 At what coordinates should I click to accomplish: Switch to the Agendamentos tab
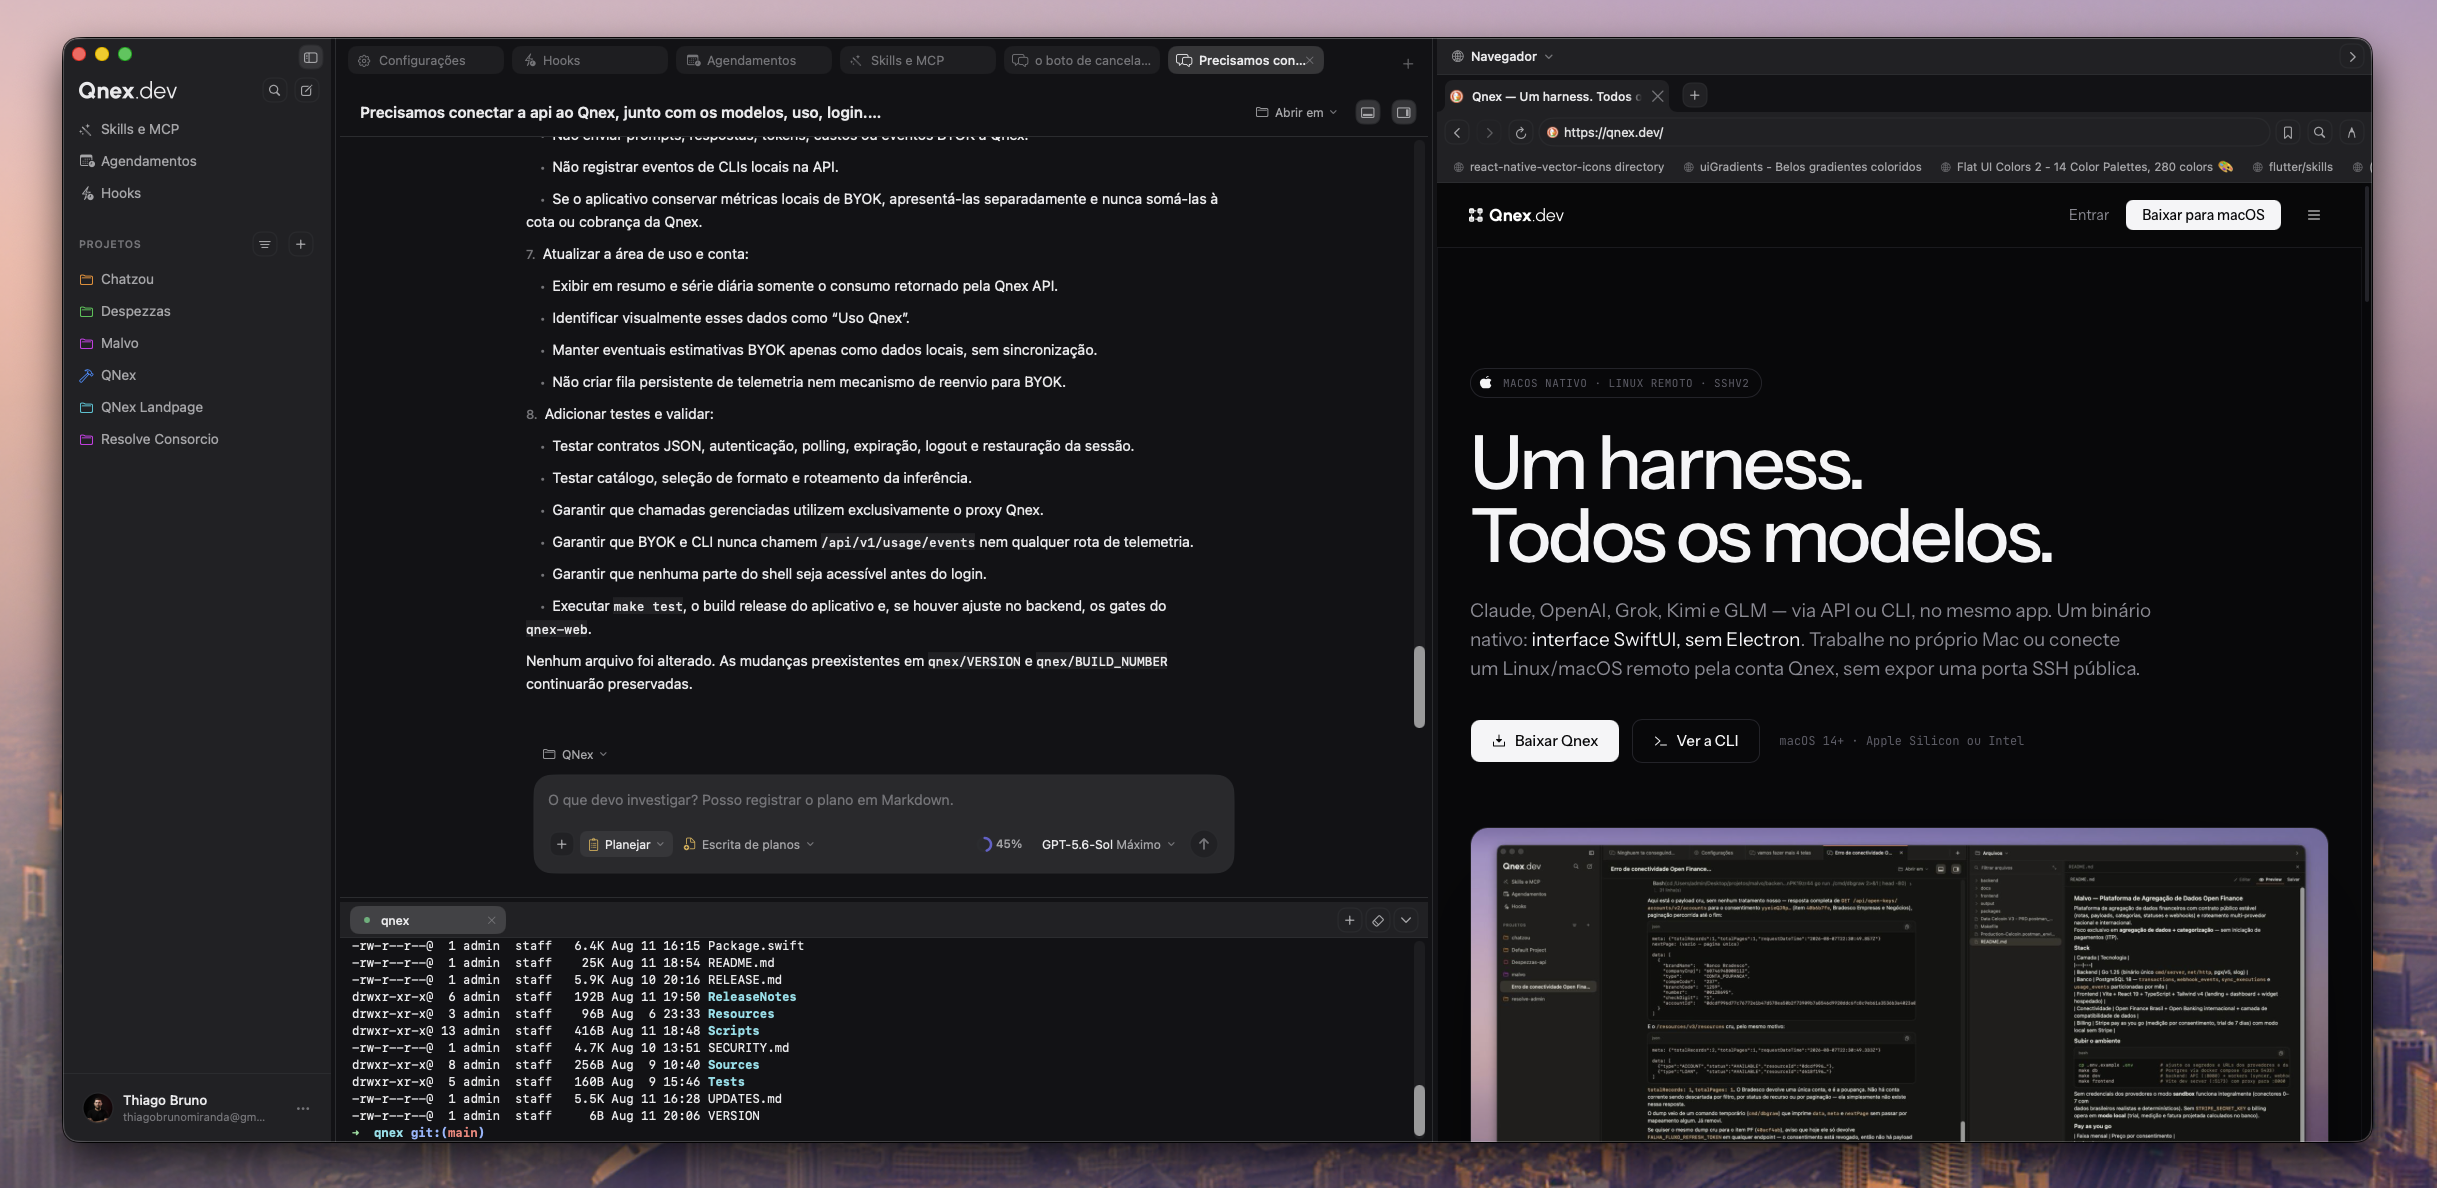point(754,60)
